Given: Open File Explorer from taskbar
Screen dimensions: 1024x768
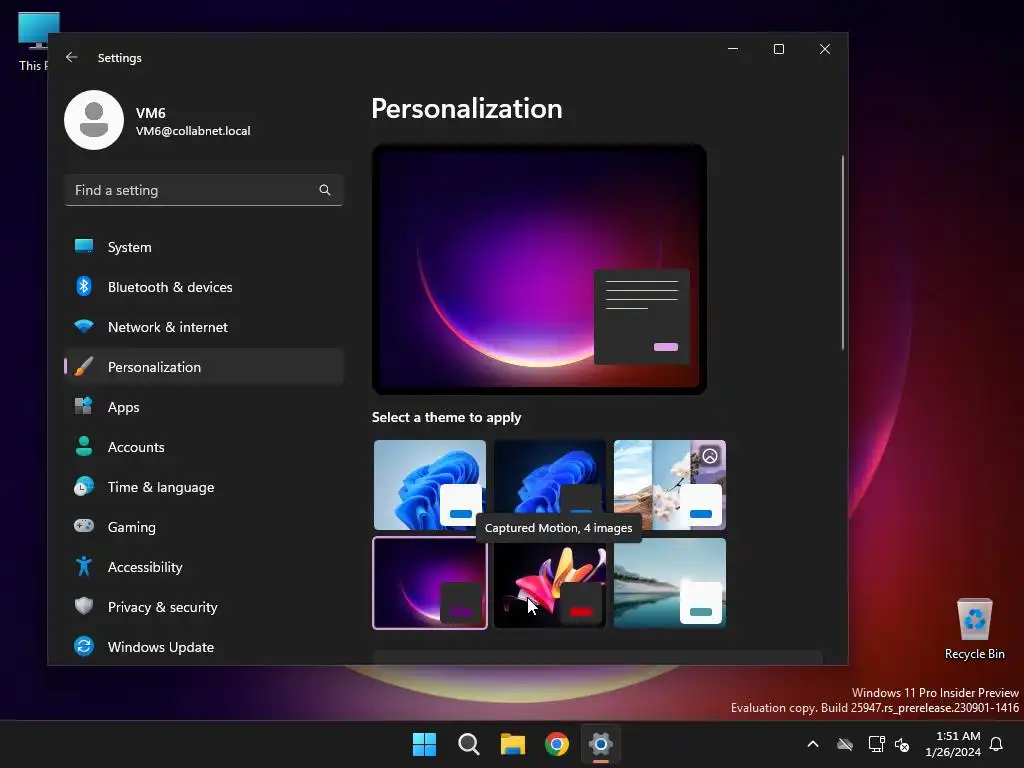Looking at the screenshot, I should [x=513, y=744].
